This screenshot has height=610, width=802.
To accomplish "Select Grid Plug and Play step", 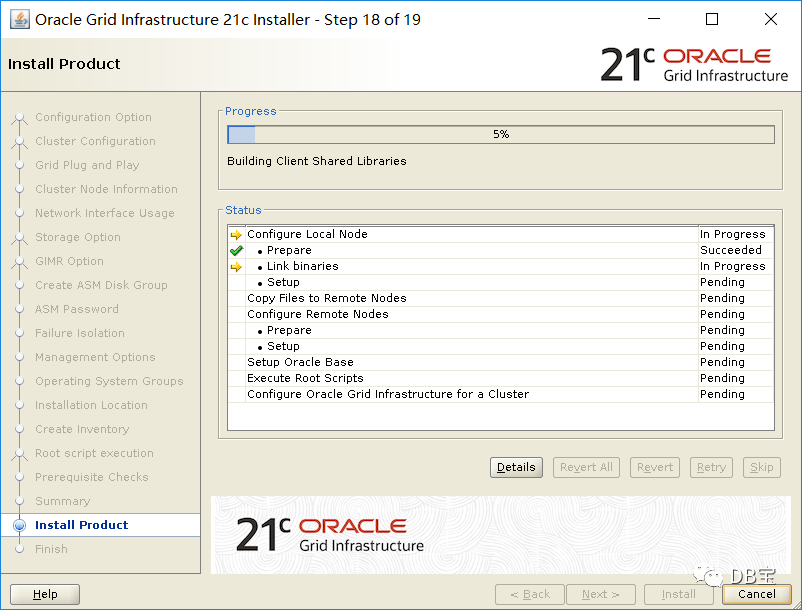I will click(x=87, y=165).
